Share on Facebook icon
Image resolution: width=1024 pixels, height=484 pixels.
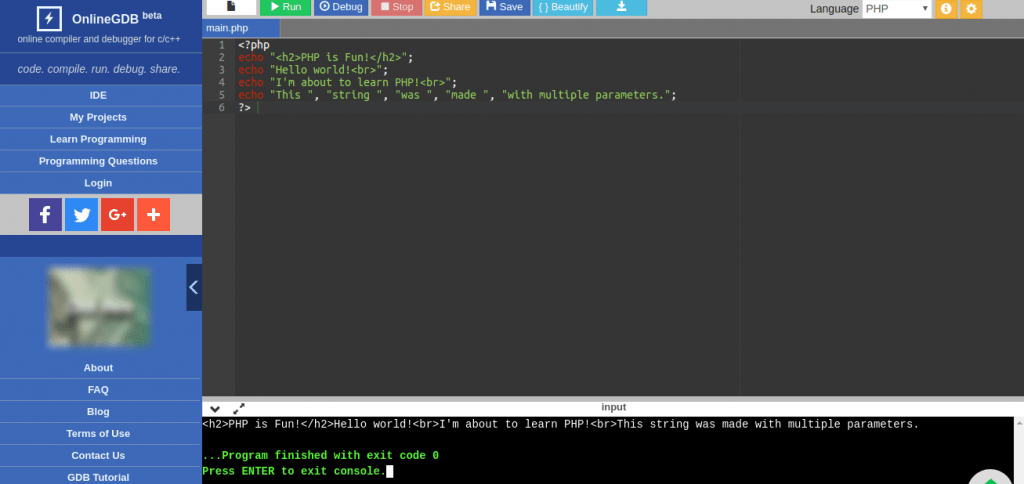pyautogui.click(x=45, y=215)
